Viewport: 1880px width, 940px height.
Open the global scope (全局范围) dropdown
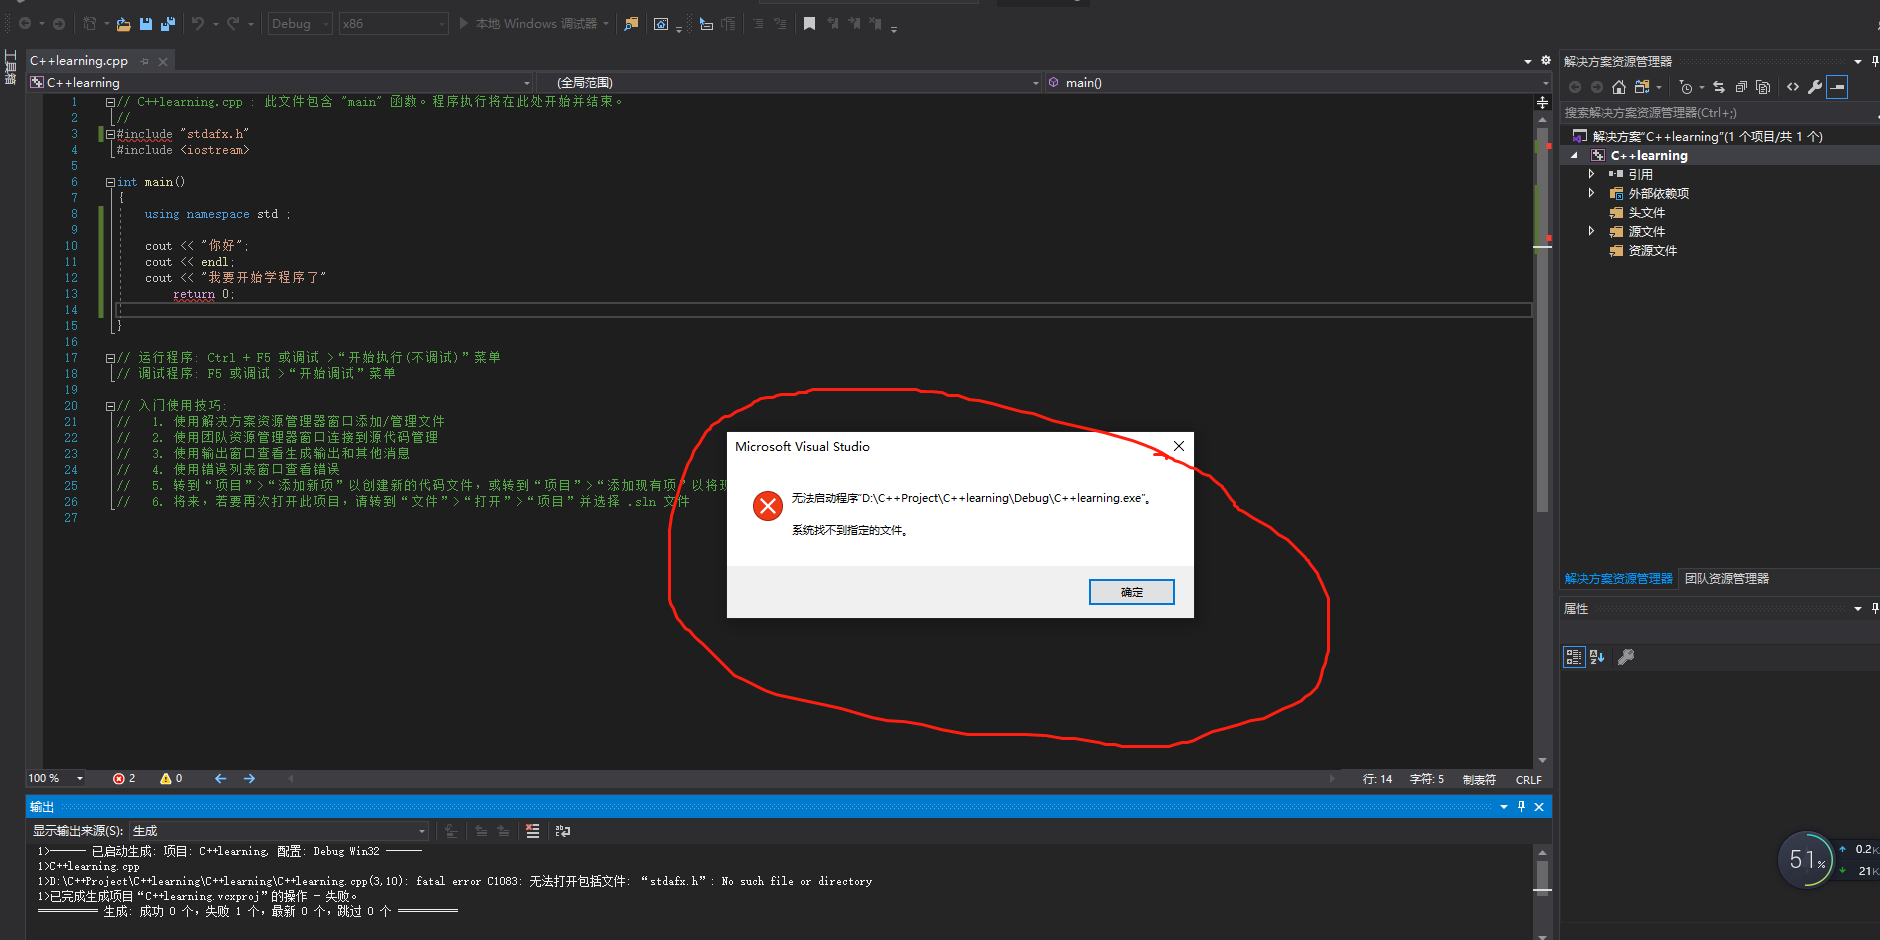(789, 82)
